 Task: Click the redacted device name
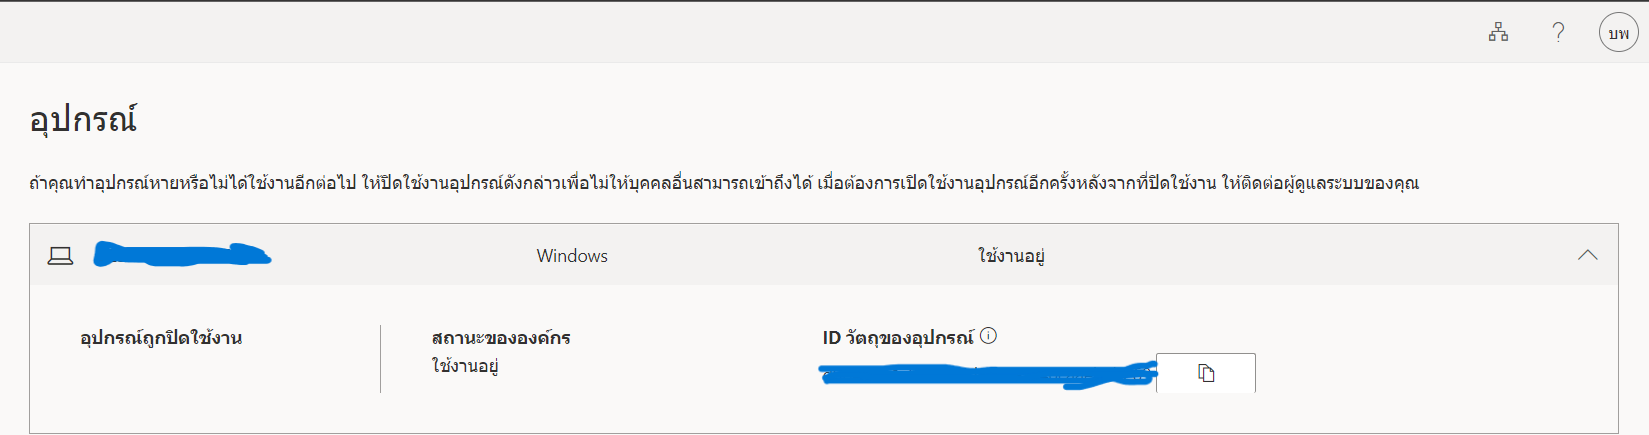(x=182, y=255)
